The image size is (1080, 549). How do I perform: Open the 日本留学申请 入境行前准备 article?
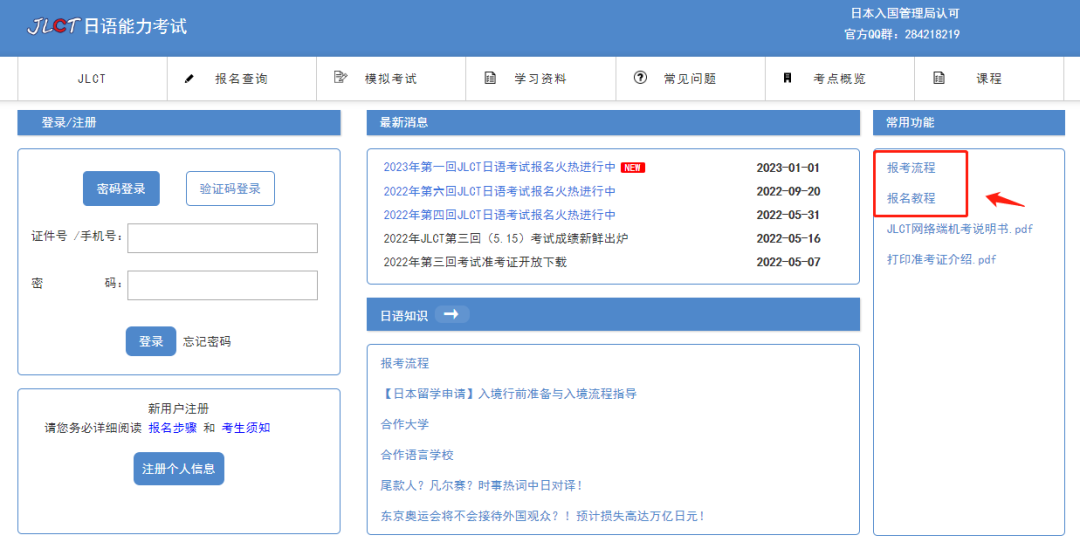coord(508,394)
